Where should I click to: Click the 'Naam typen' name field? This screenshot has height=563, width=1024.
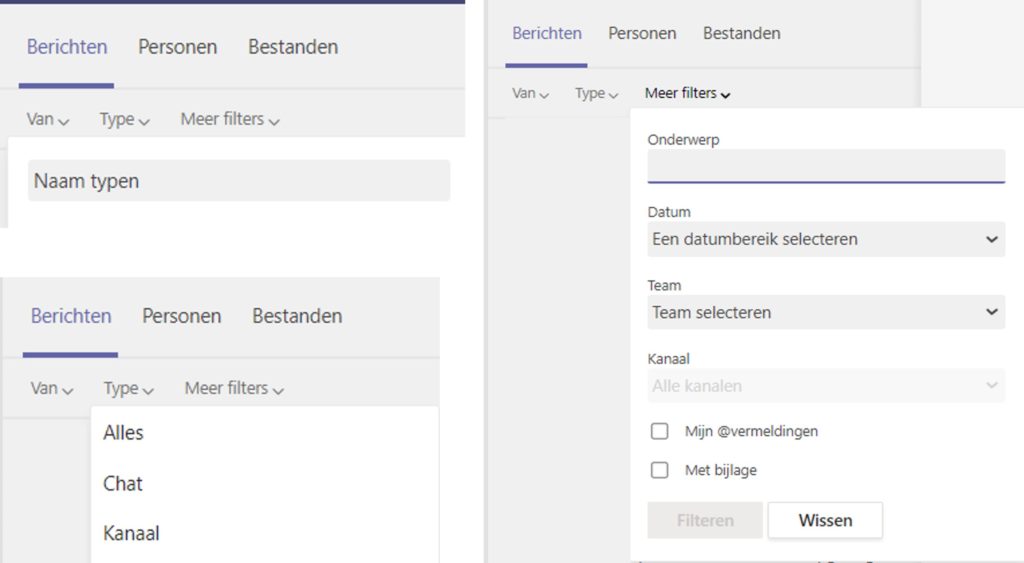(239, 181)
